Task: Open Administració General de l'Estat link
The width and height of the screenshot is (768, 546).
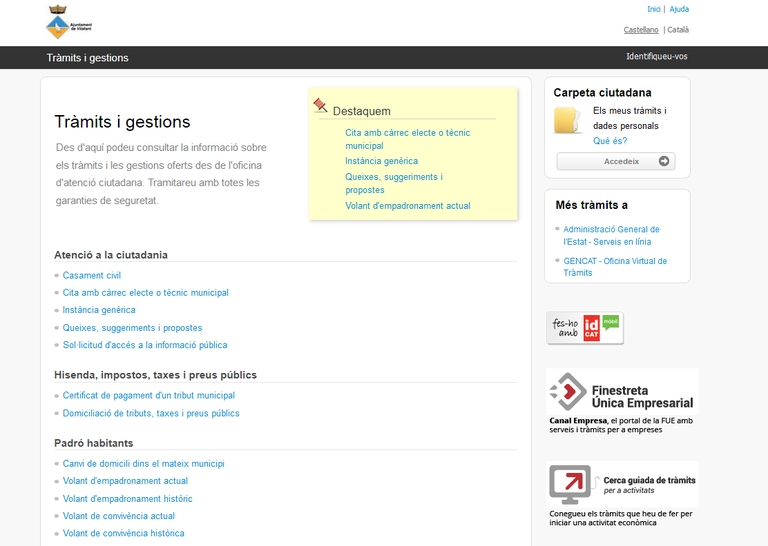Action: click(x=611, y=236)
